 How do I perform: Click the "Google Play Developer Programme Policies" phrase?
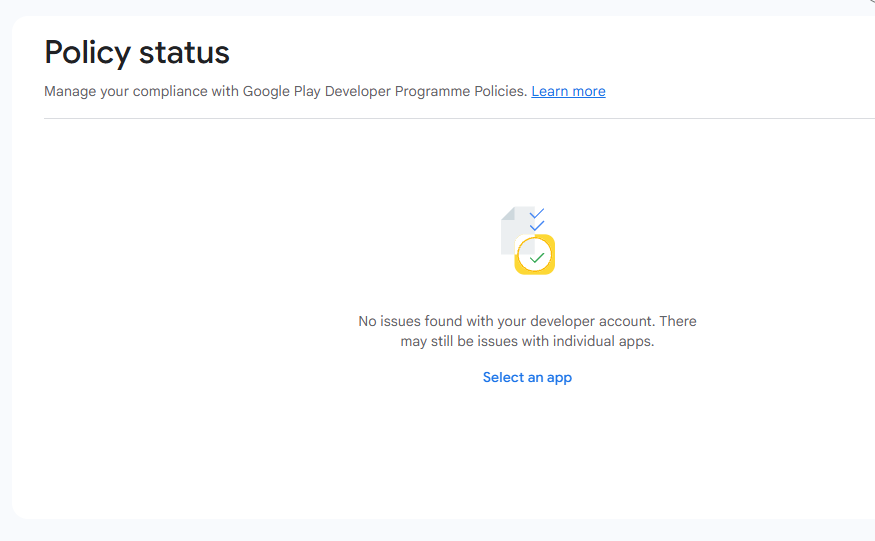(385, 91)
